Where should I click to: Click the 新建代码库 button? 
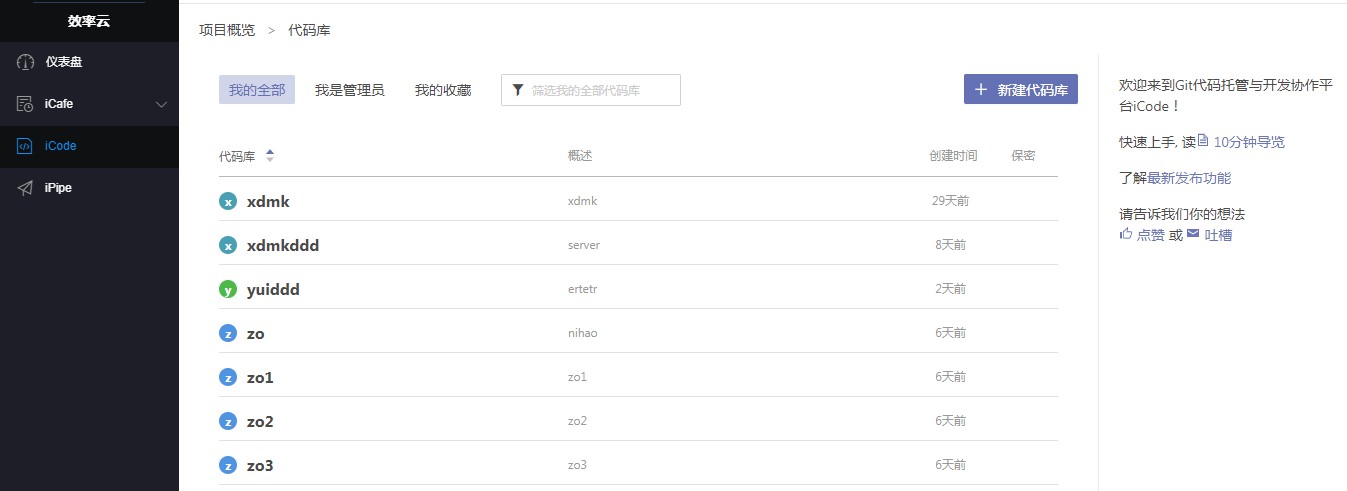[1021, 89]
